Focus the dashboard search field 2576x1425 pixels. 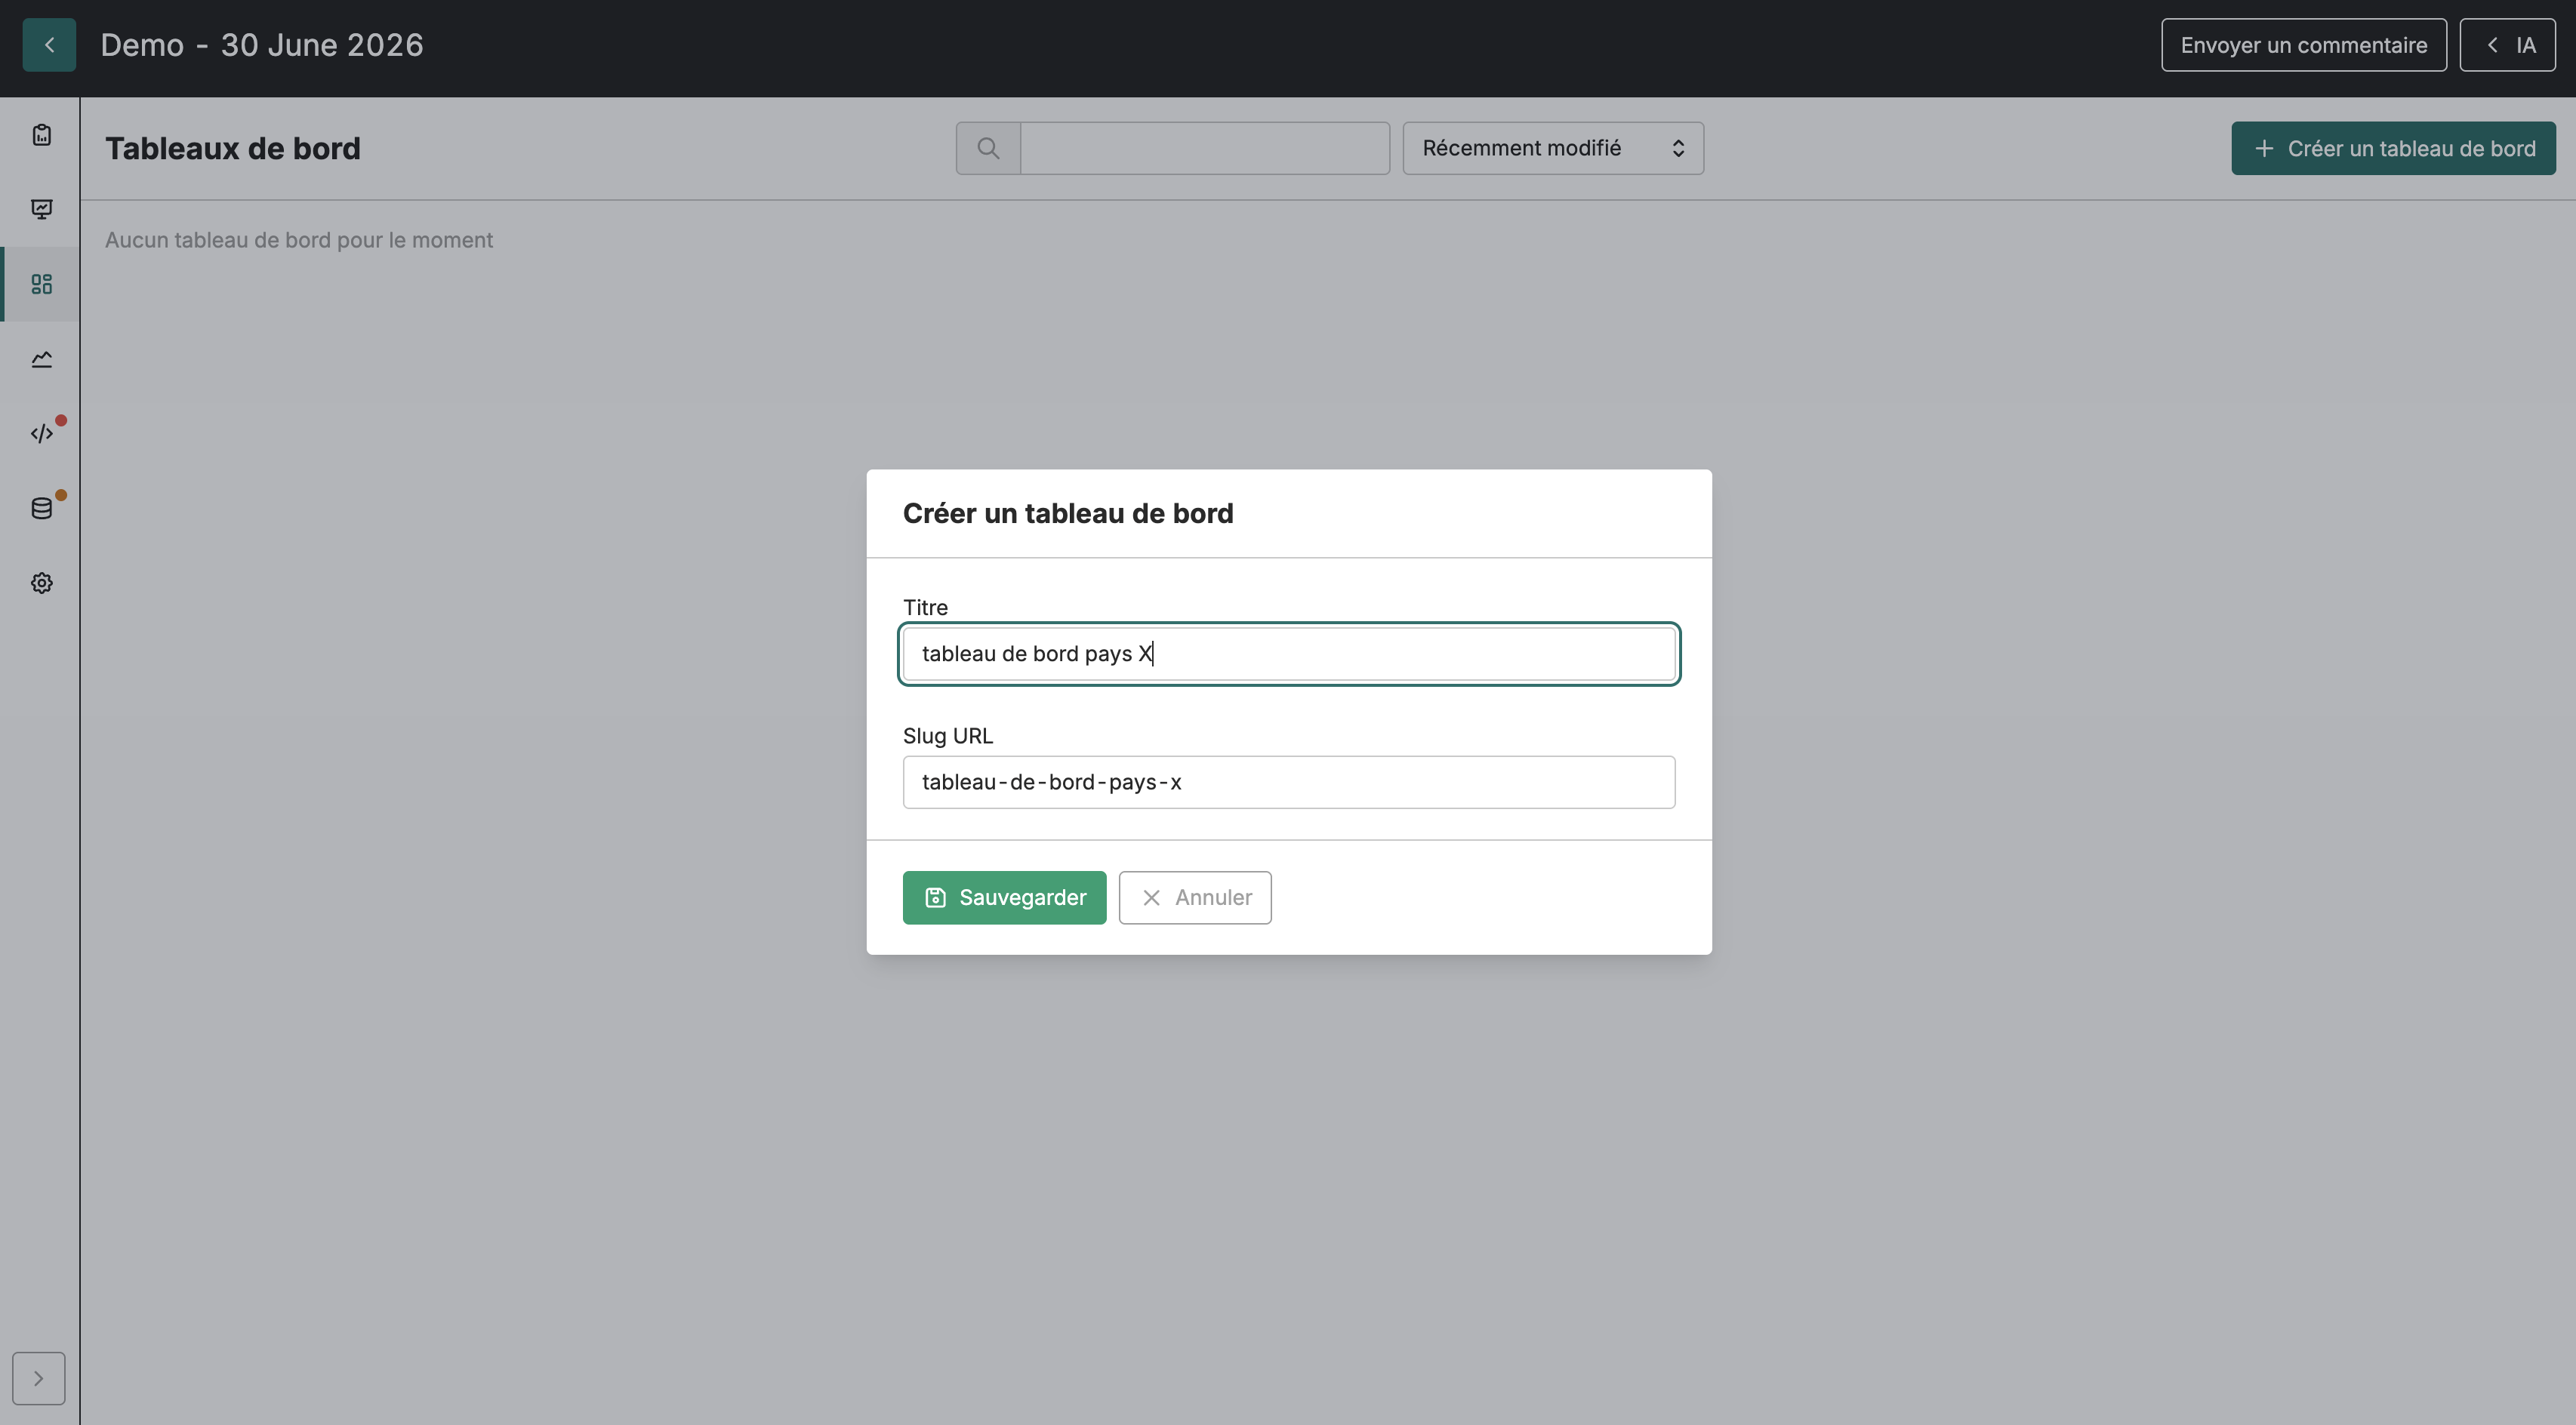1205,148
